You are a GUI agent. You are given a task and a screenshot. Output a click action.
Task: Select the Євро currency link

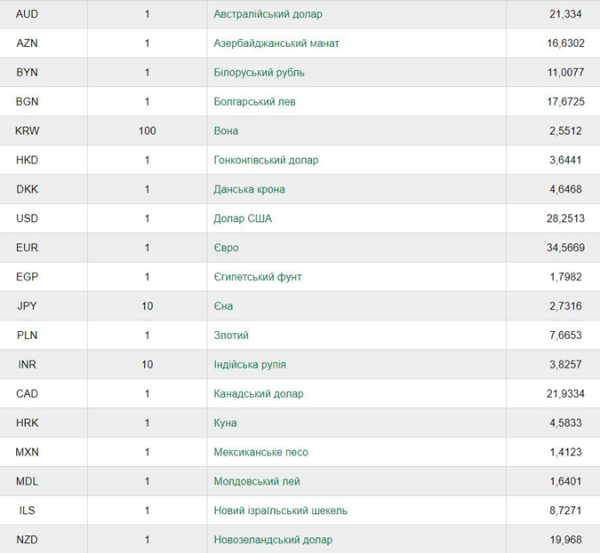point(226,248)
